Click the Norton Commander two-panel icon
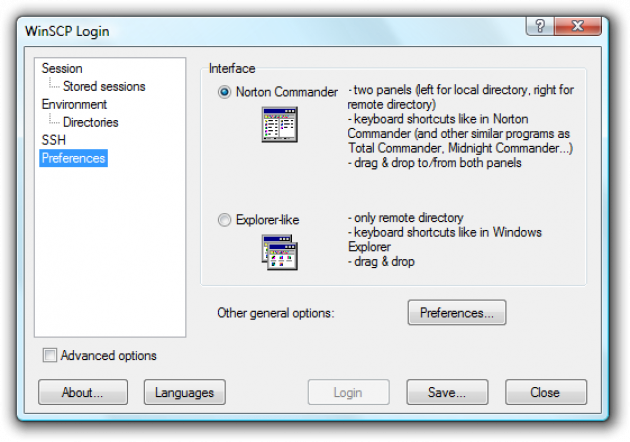The width and height of the screenshot is (630, 442). click(280, 124)
